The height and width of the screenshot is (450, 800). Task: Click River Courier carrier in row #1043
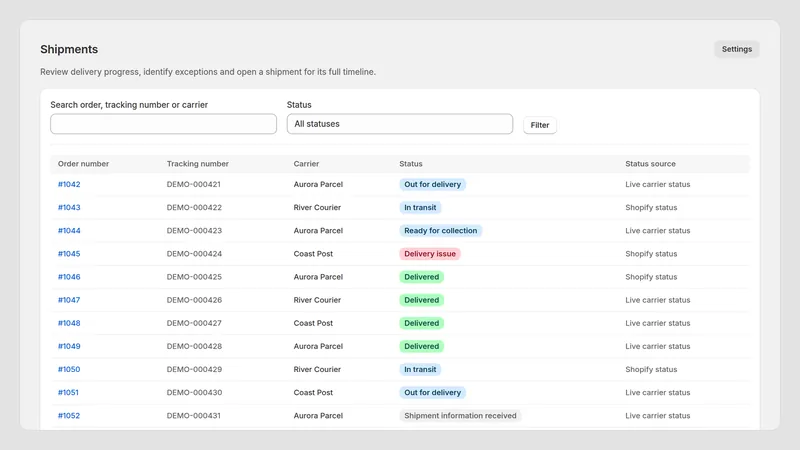point(317,208)
